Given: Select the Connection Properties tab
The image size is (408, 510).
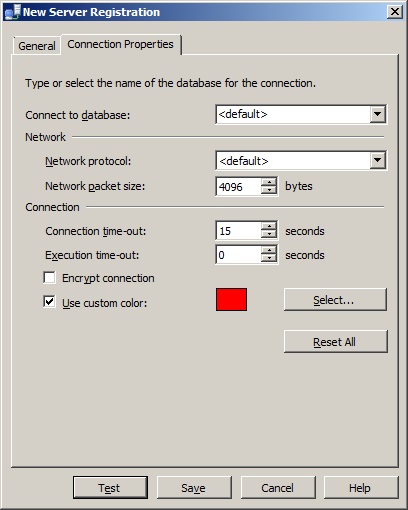Looking at the screenshot, I should 121,44.
